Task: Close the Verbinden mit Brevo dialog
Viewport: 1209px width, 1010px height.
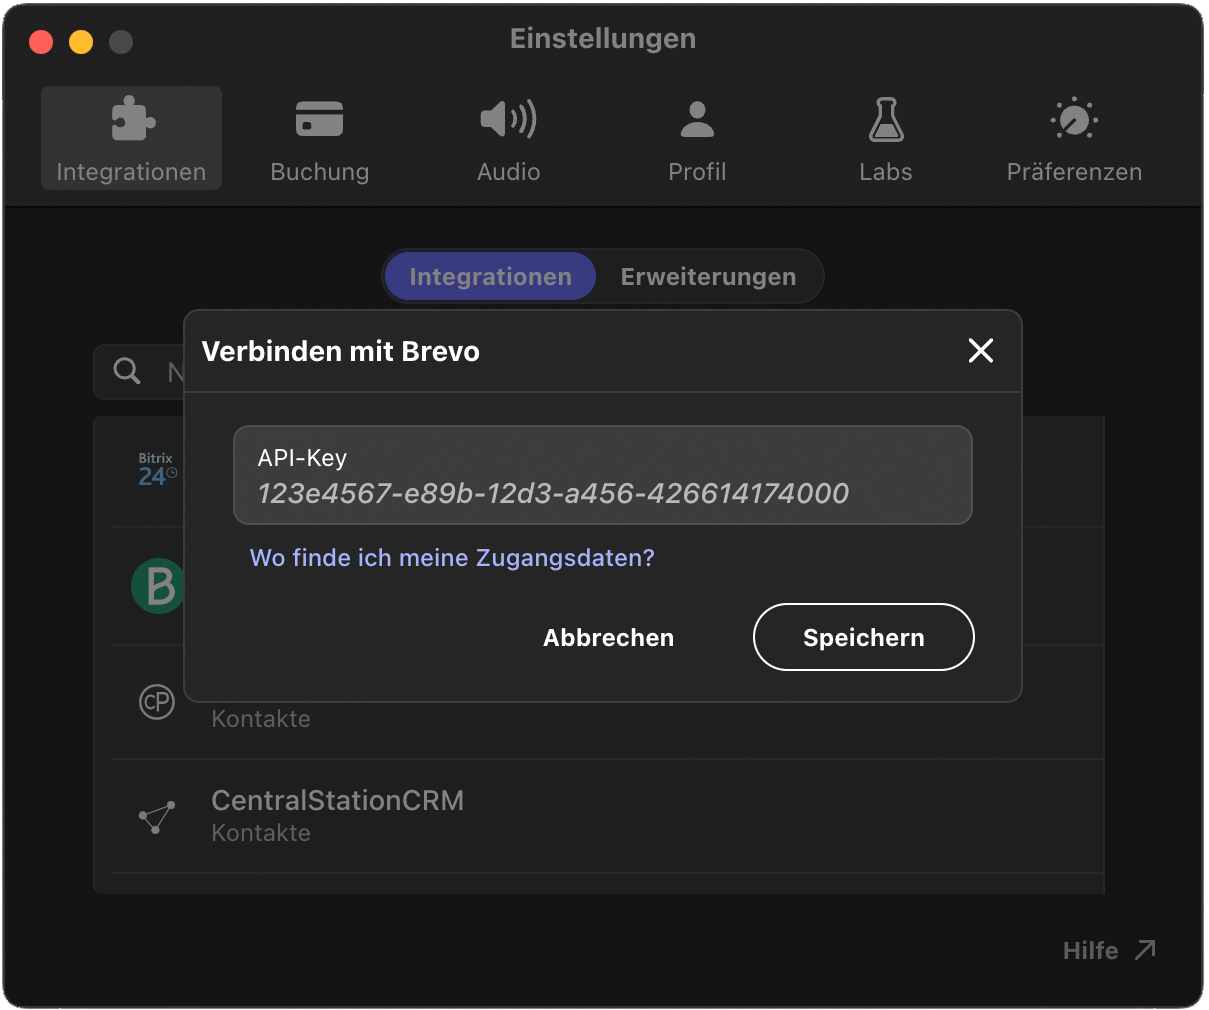Action: [x=981, y=350]
